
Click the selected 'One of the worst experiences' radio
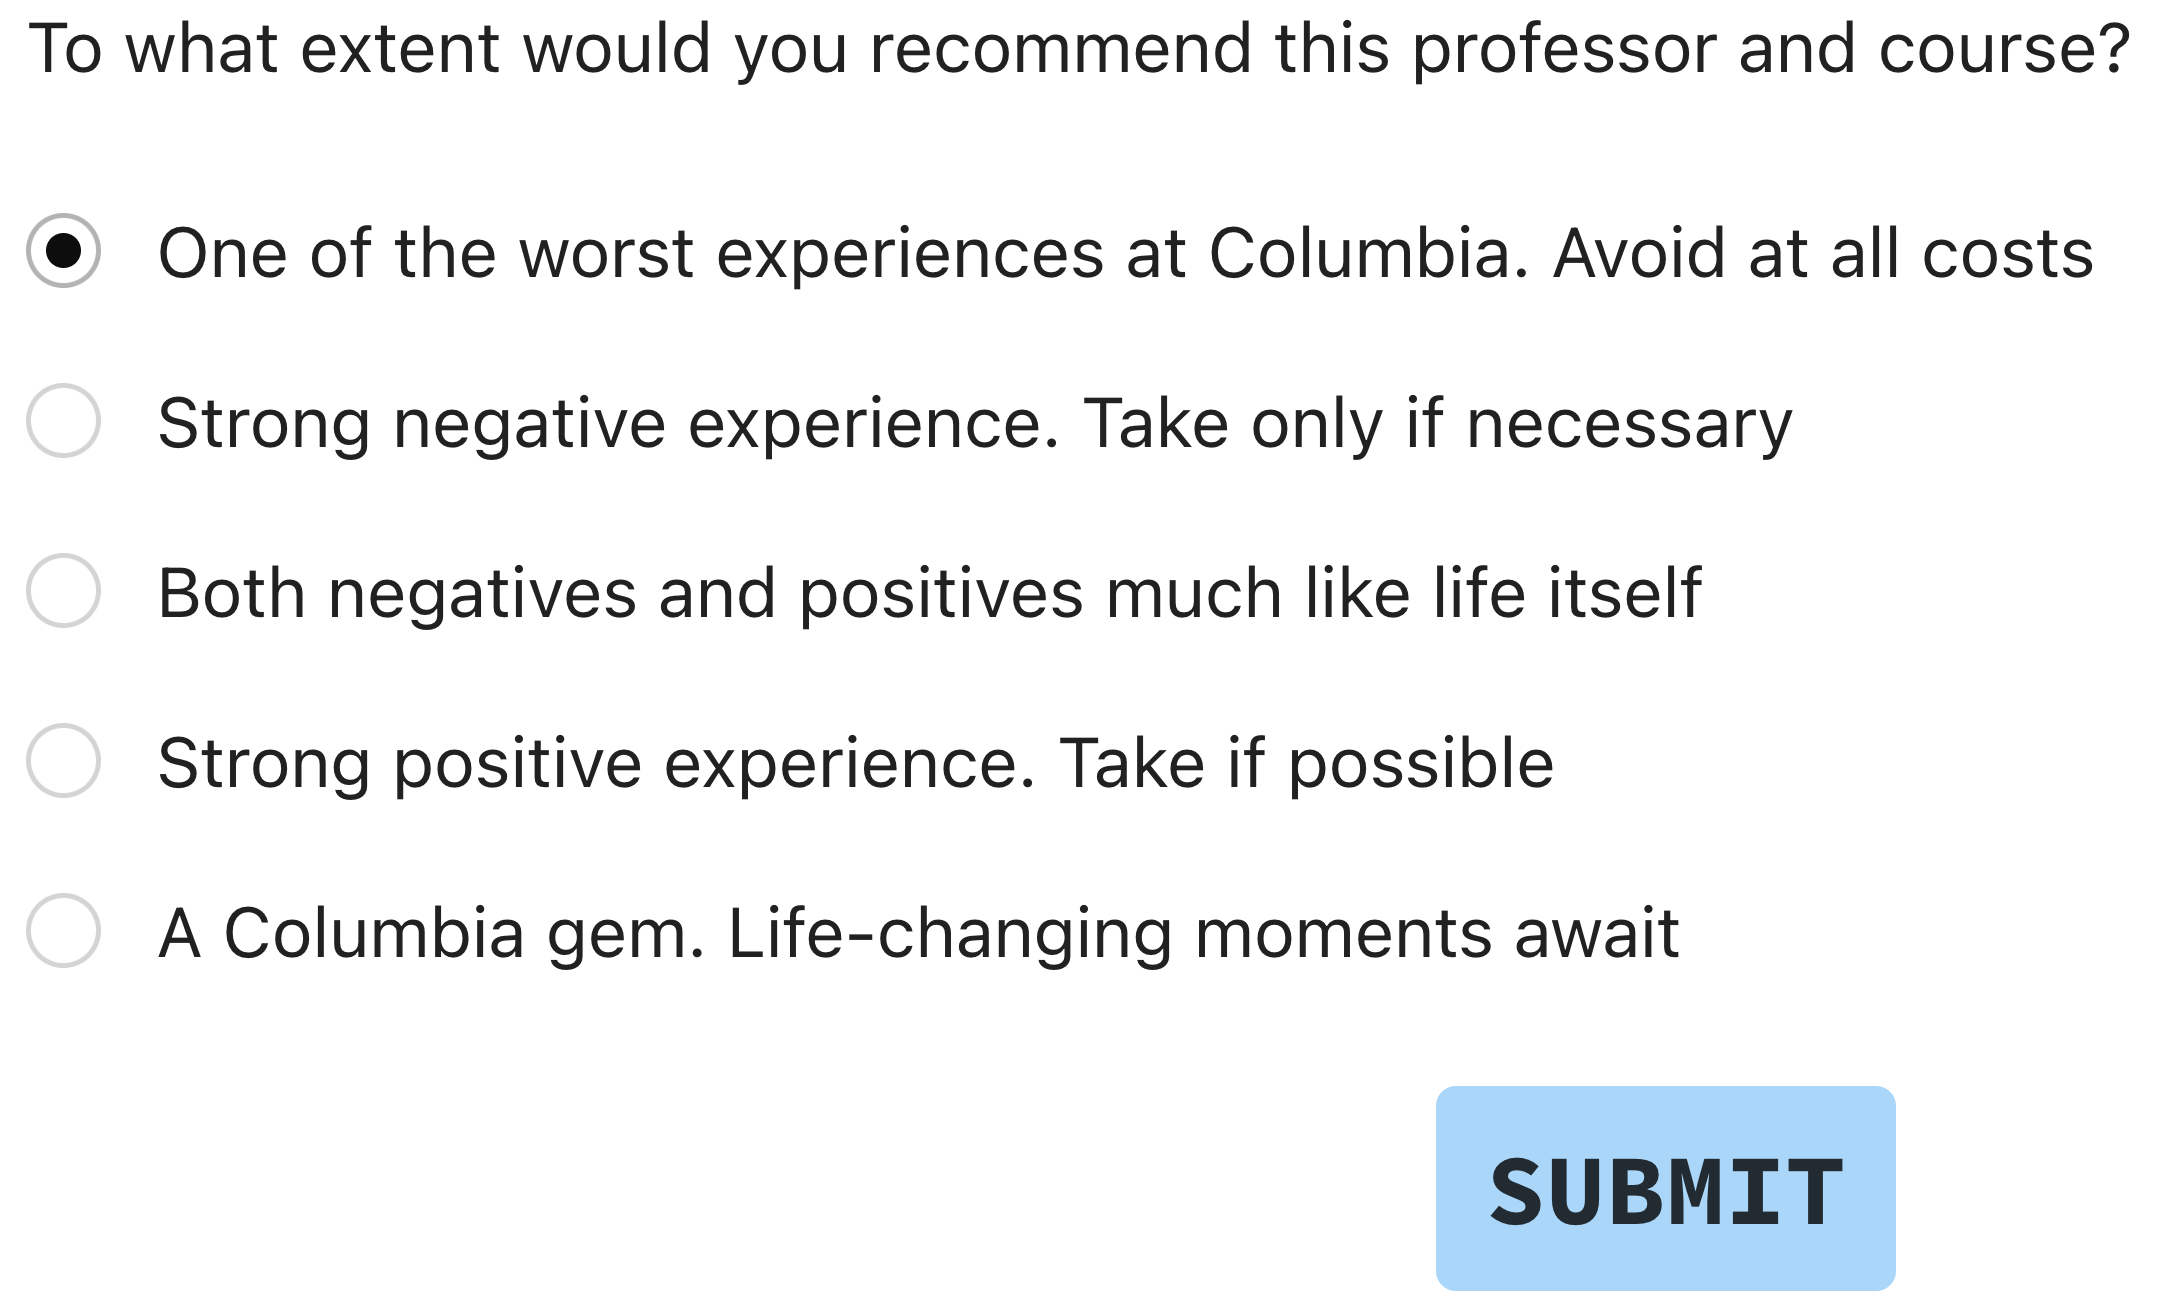coord(63,251)
